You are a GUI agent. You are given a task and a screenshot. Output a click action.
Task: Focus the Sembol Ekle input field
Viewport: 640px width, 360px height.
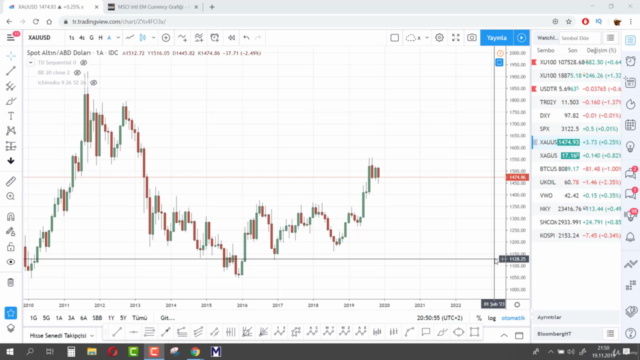(x=579, y=38)
